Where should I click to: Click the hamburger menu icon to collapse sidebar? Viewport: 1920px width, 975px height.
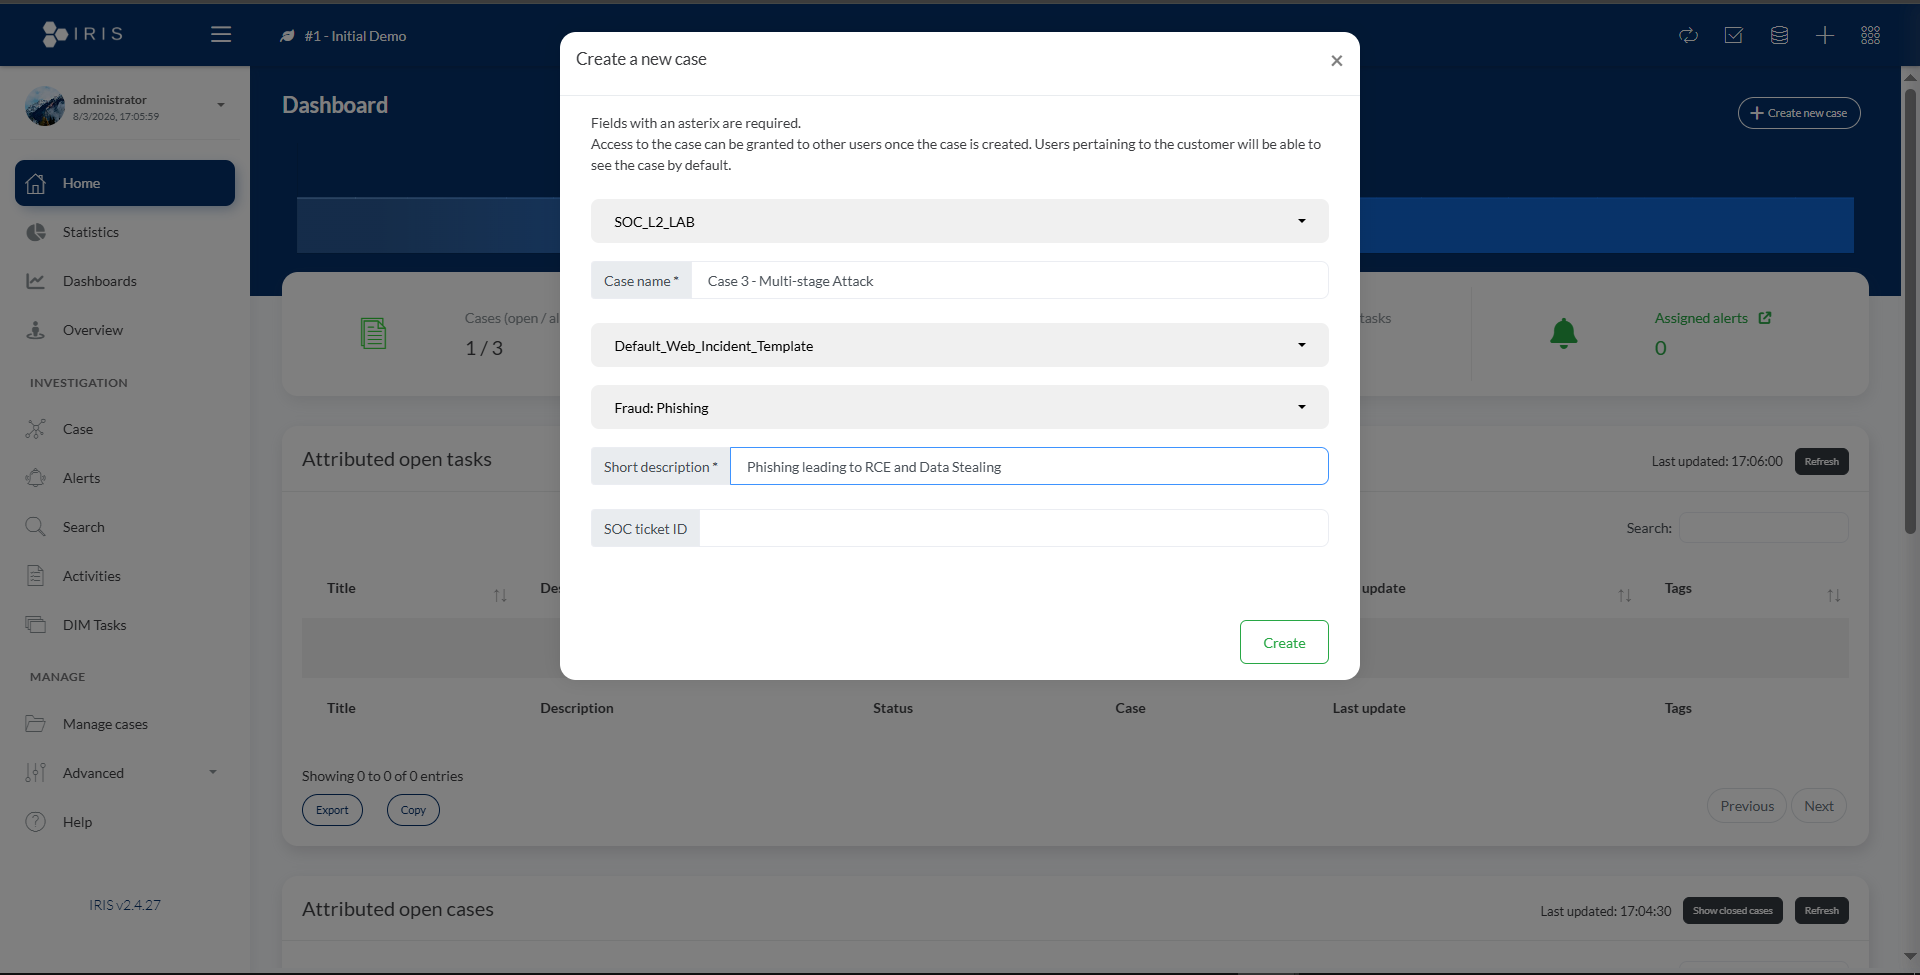click(x=221, y=35)
